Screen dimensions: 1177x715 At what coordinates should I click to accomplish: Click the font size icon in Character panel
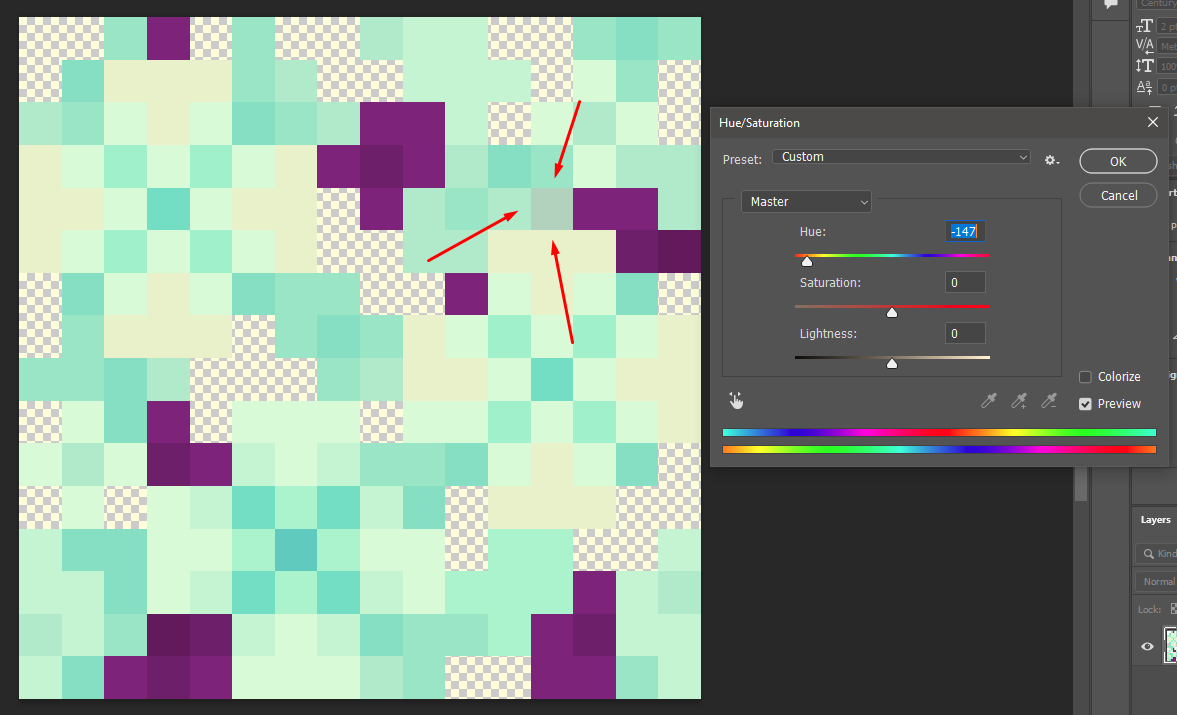pyautogui.click(x=1145, y=26)
